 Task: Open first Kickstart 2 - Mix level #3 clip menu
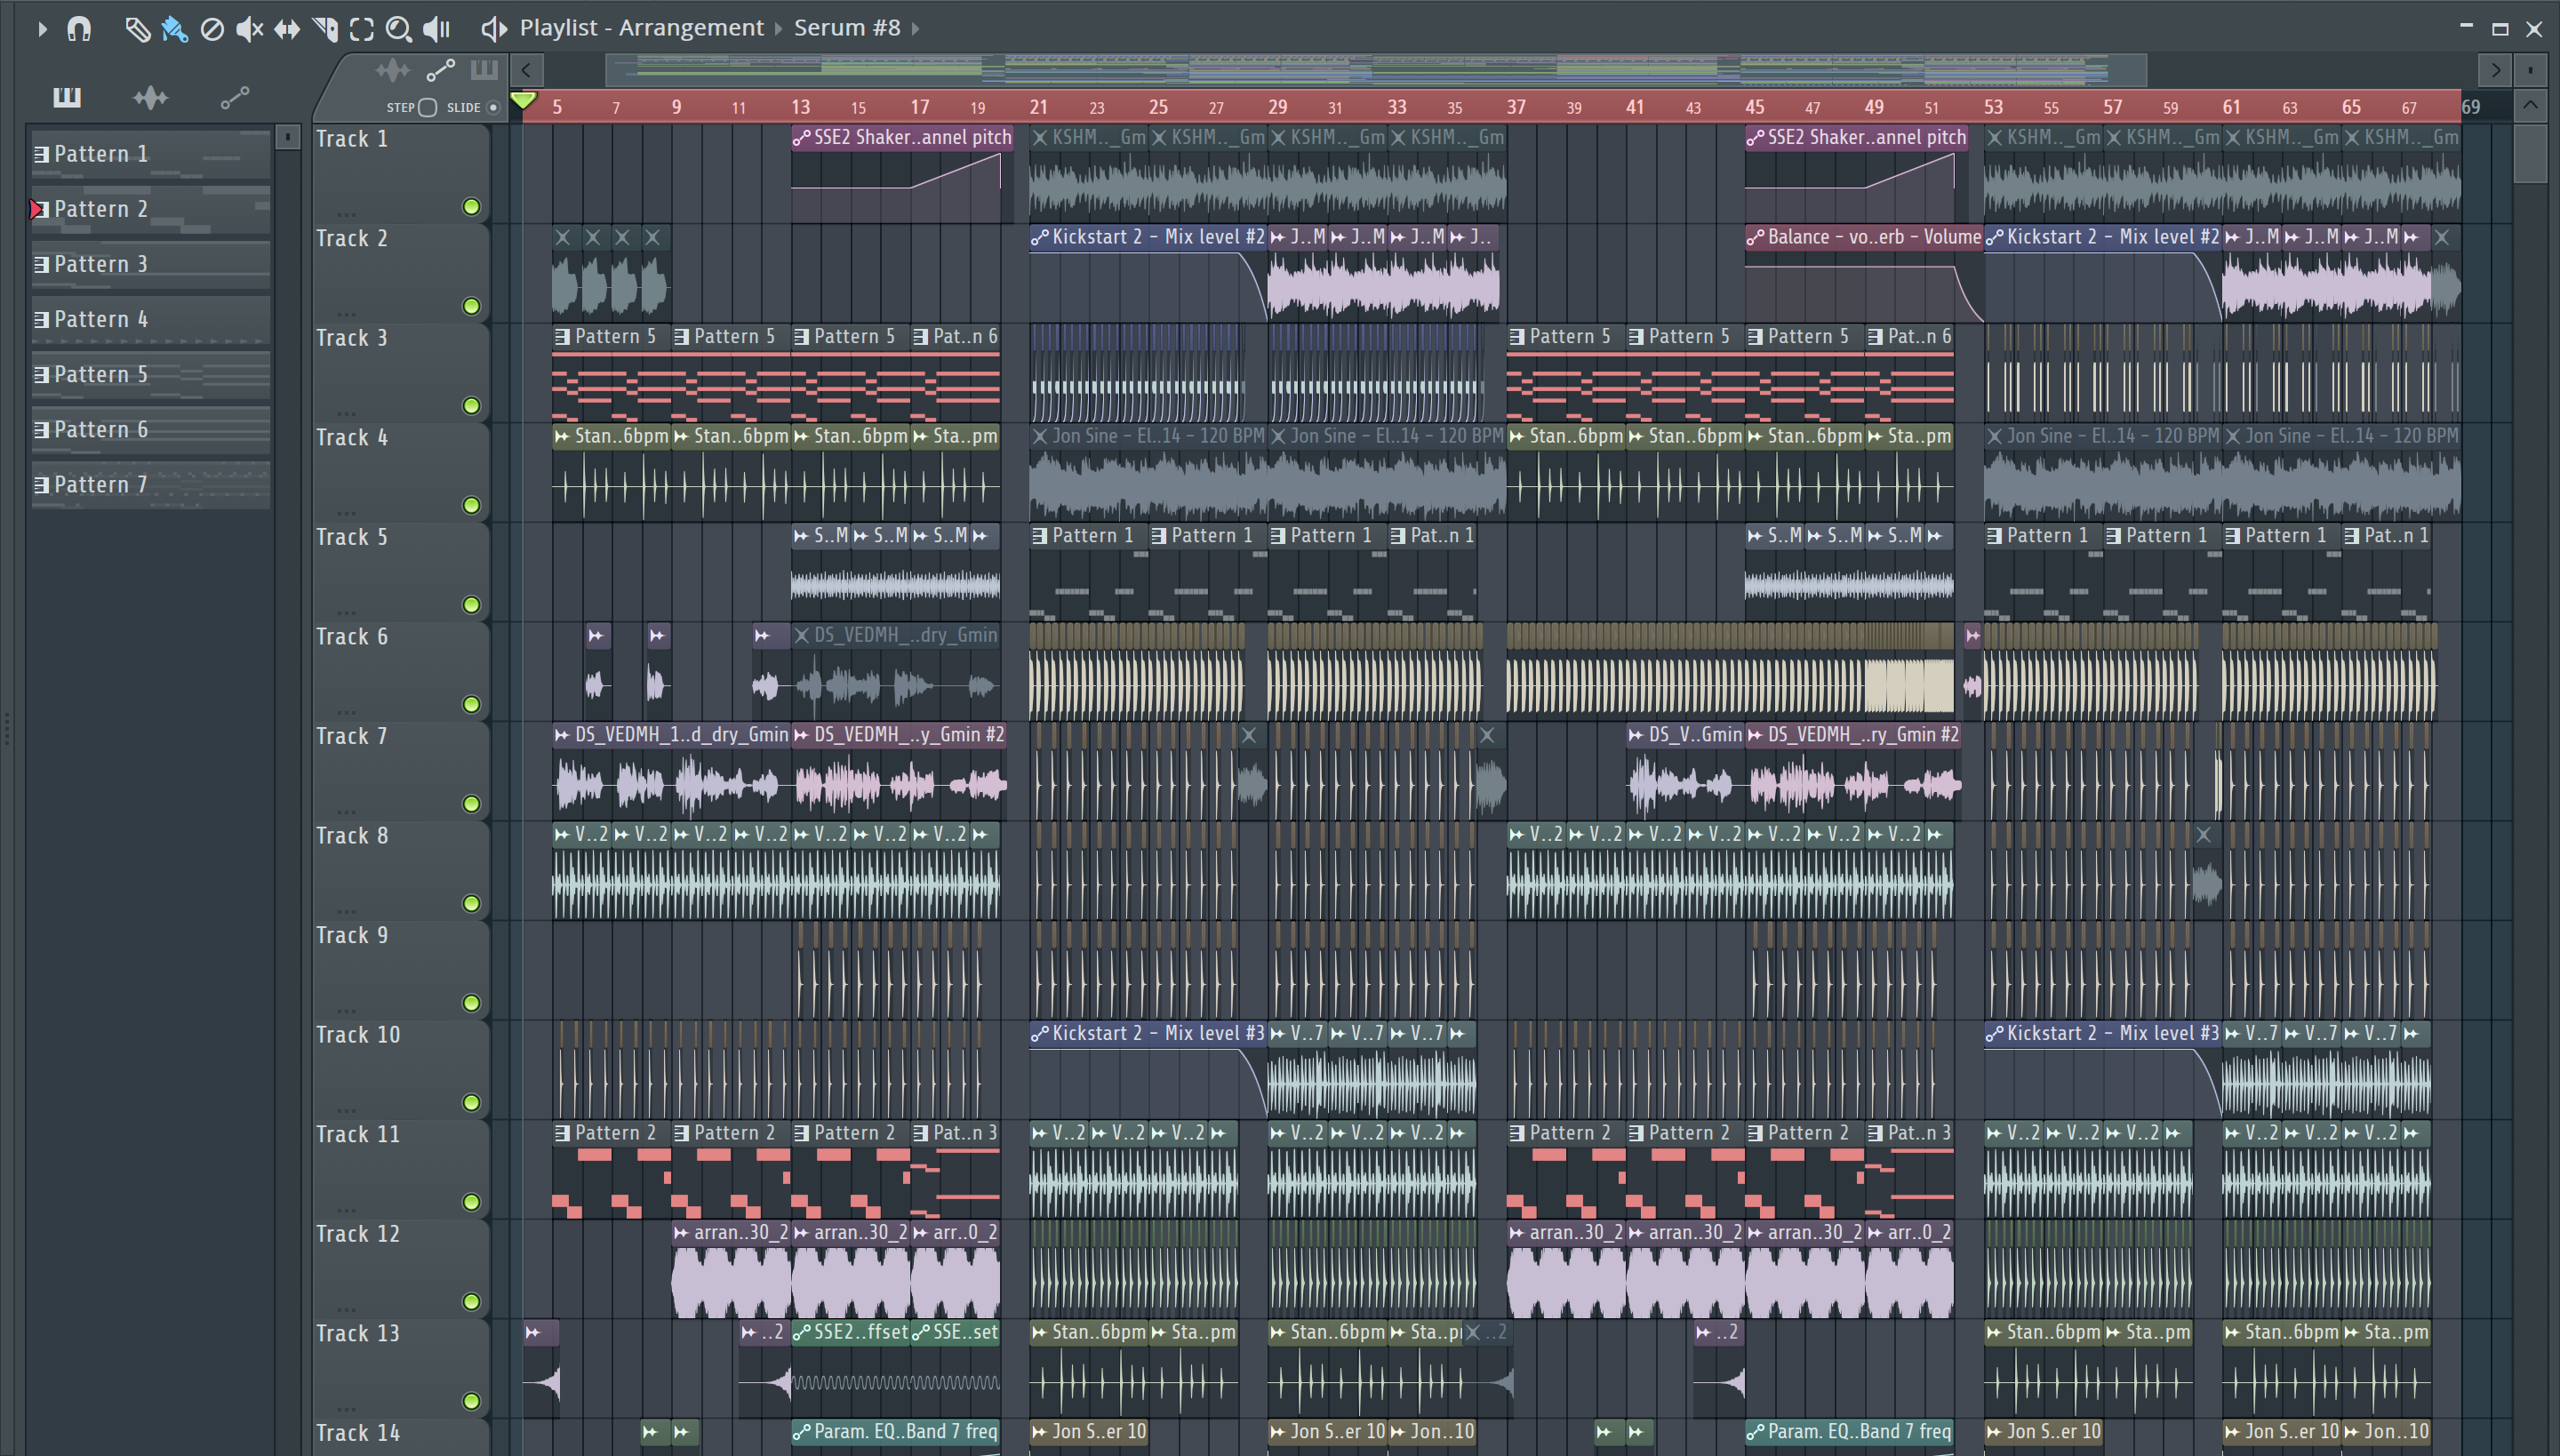(x=1040, y=1034)
